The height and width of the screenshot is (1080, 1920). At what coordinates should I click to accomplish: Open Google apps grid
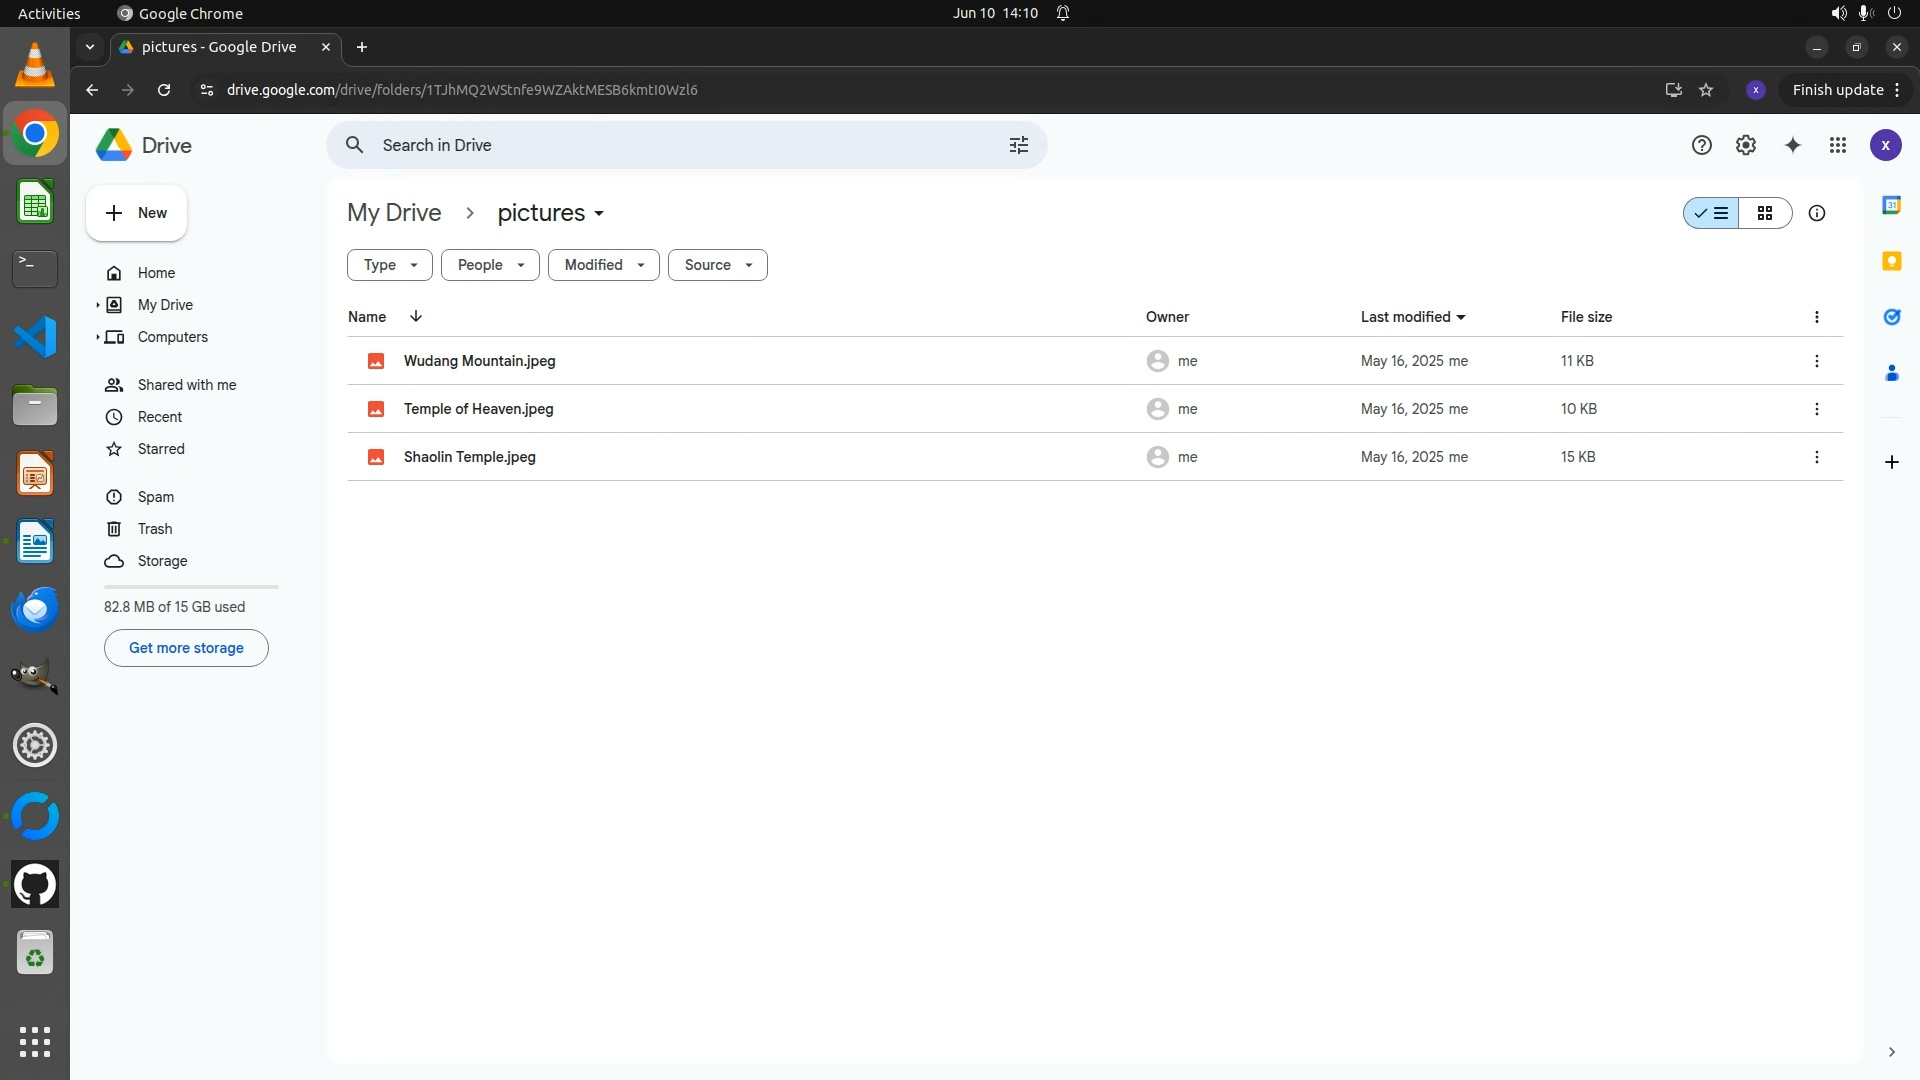[1837, 145]
